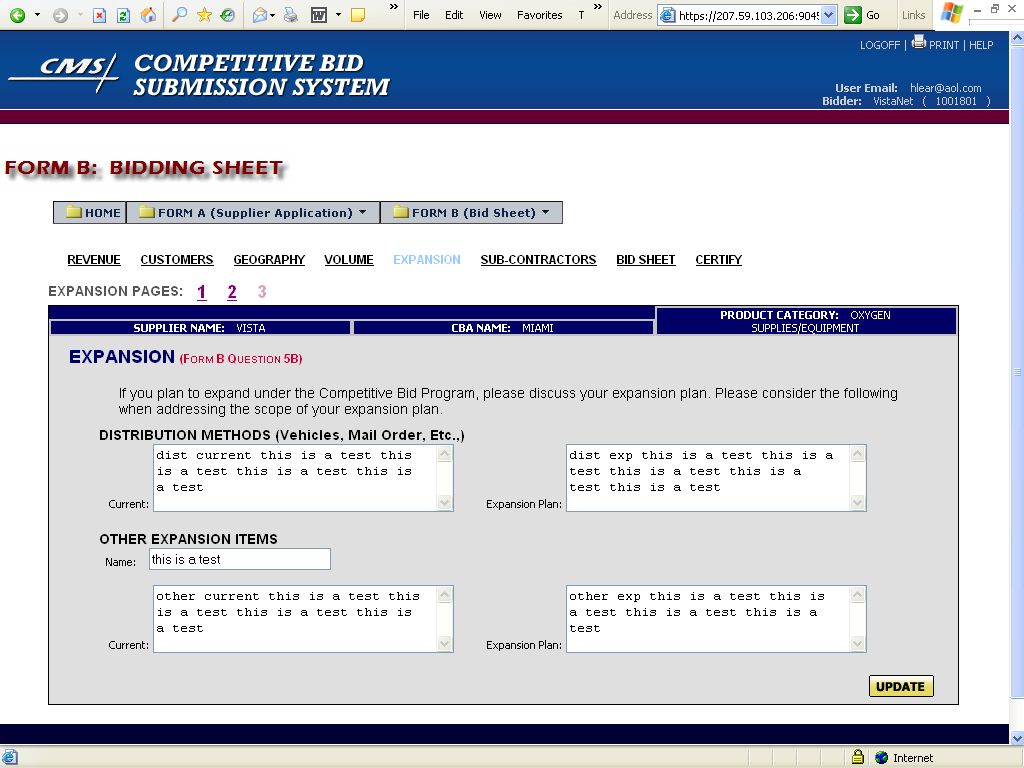Open the VOLUME tab
The height and width of the screenshot is (768, 1024).
click(349, 260)
